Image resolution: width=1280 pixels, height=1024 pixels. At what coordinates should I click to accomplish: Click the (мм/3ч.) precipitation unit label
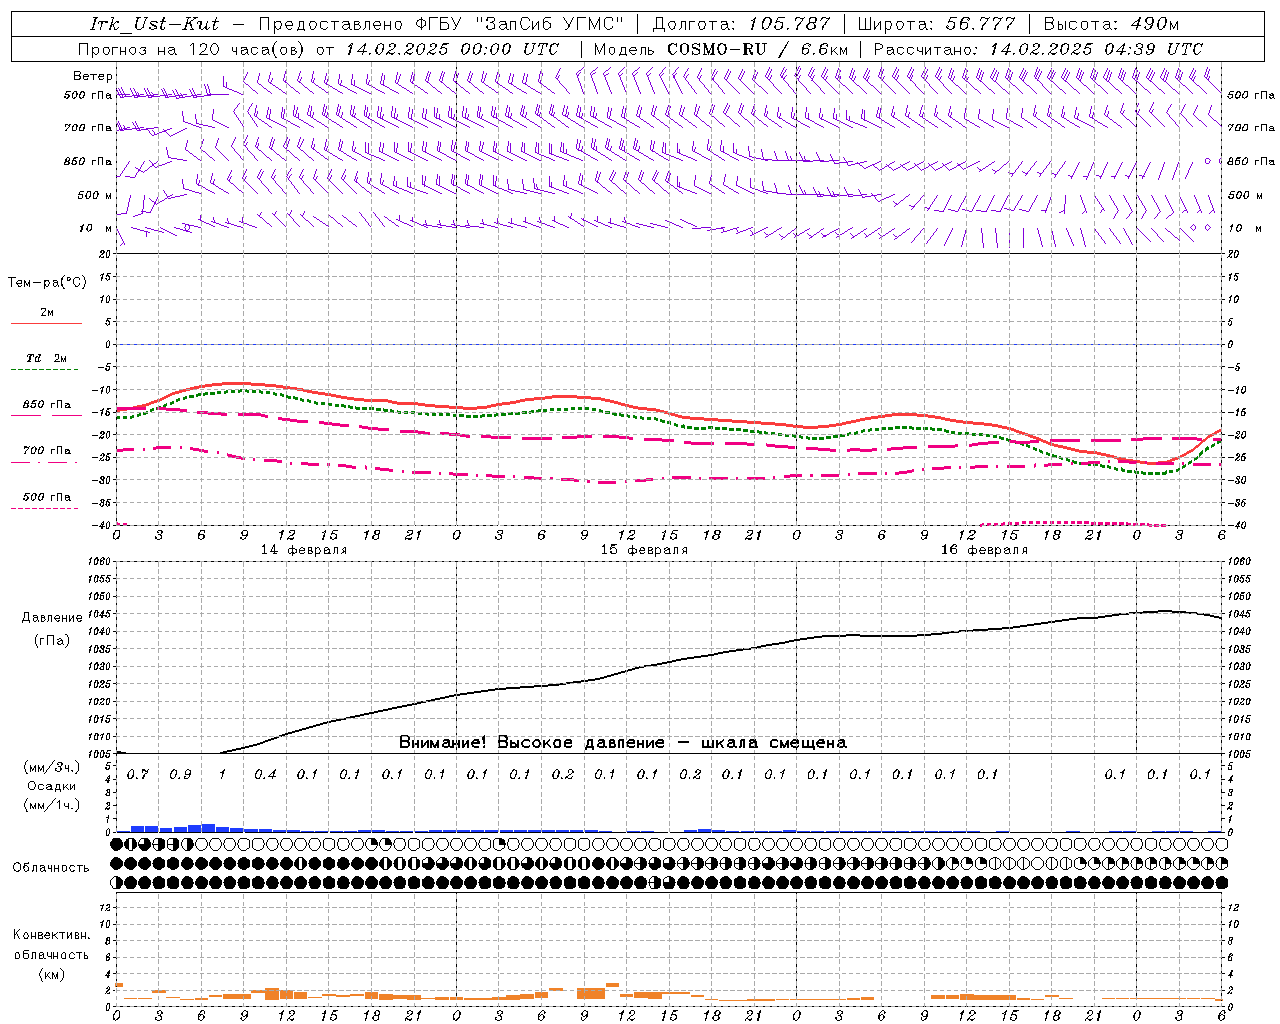52,767
